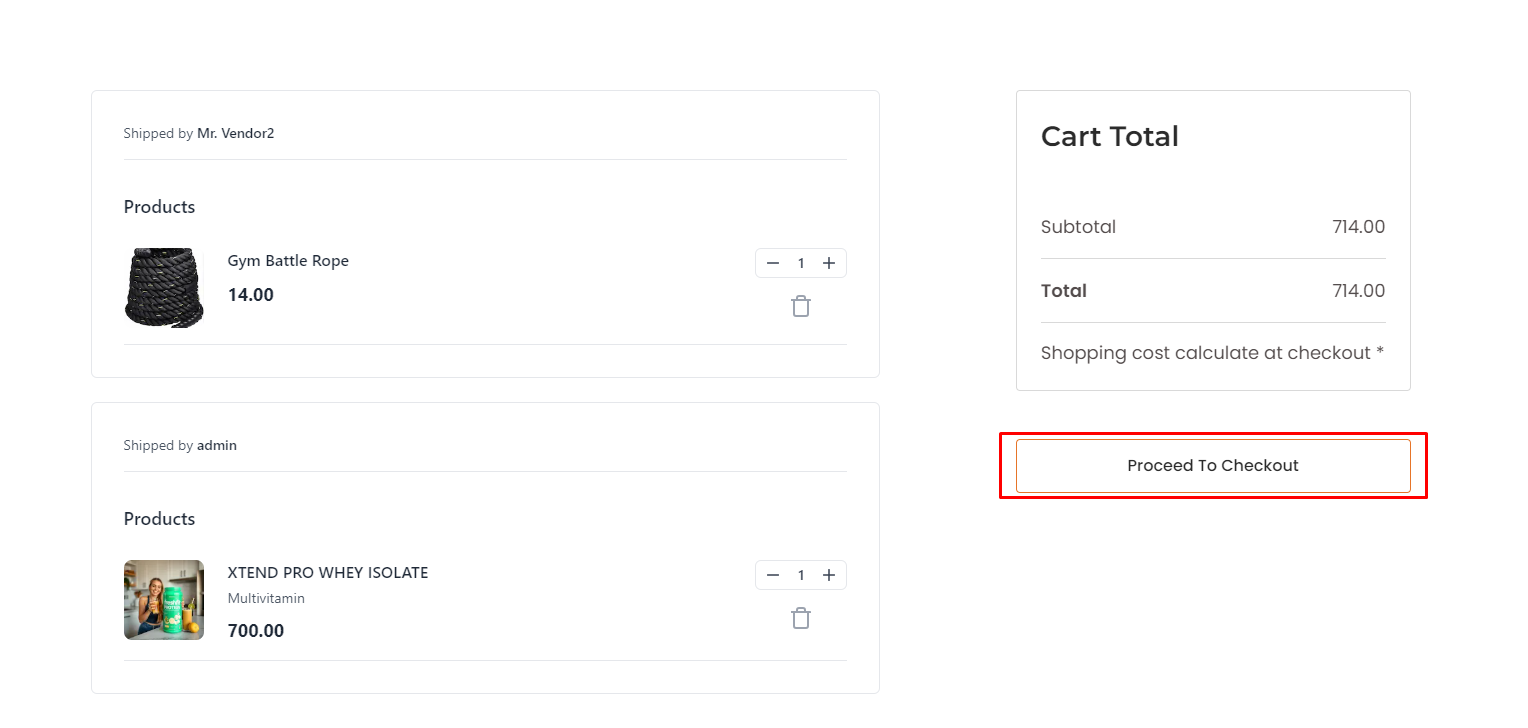Screen dimensions: 1528x728
Task: Click the shopping cost calculate note
Action: pyautogui.click(x=1212, y=353)
